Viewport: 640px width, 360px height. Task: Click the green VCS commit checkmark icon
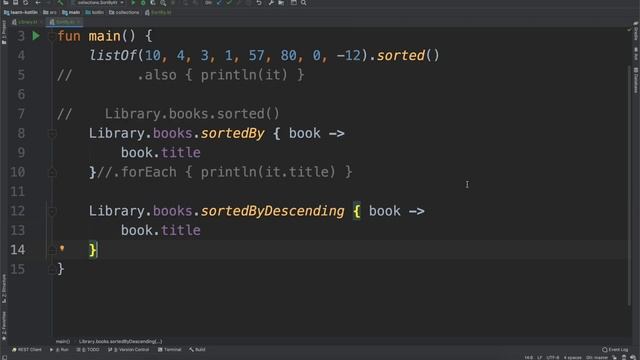point(229,3)
